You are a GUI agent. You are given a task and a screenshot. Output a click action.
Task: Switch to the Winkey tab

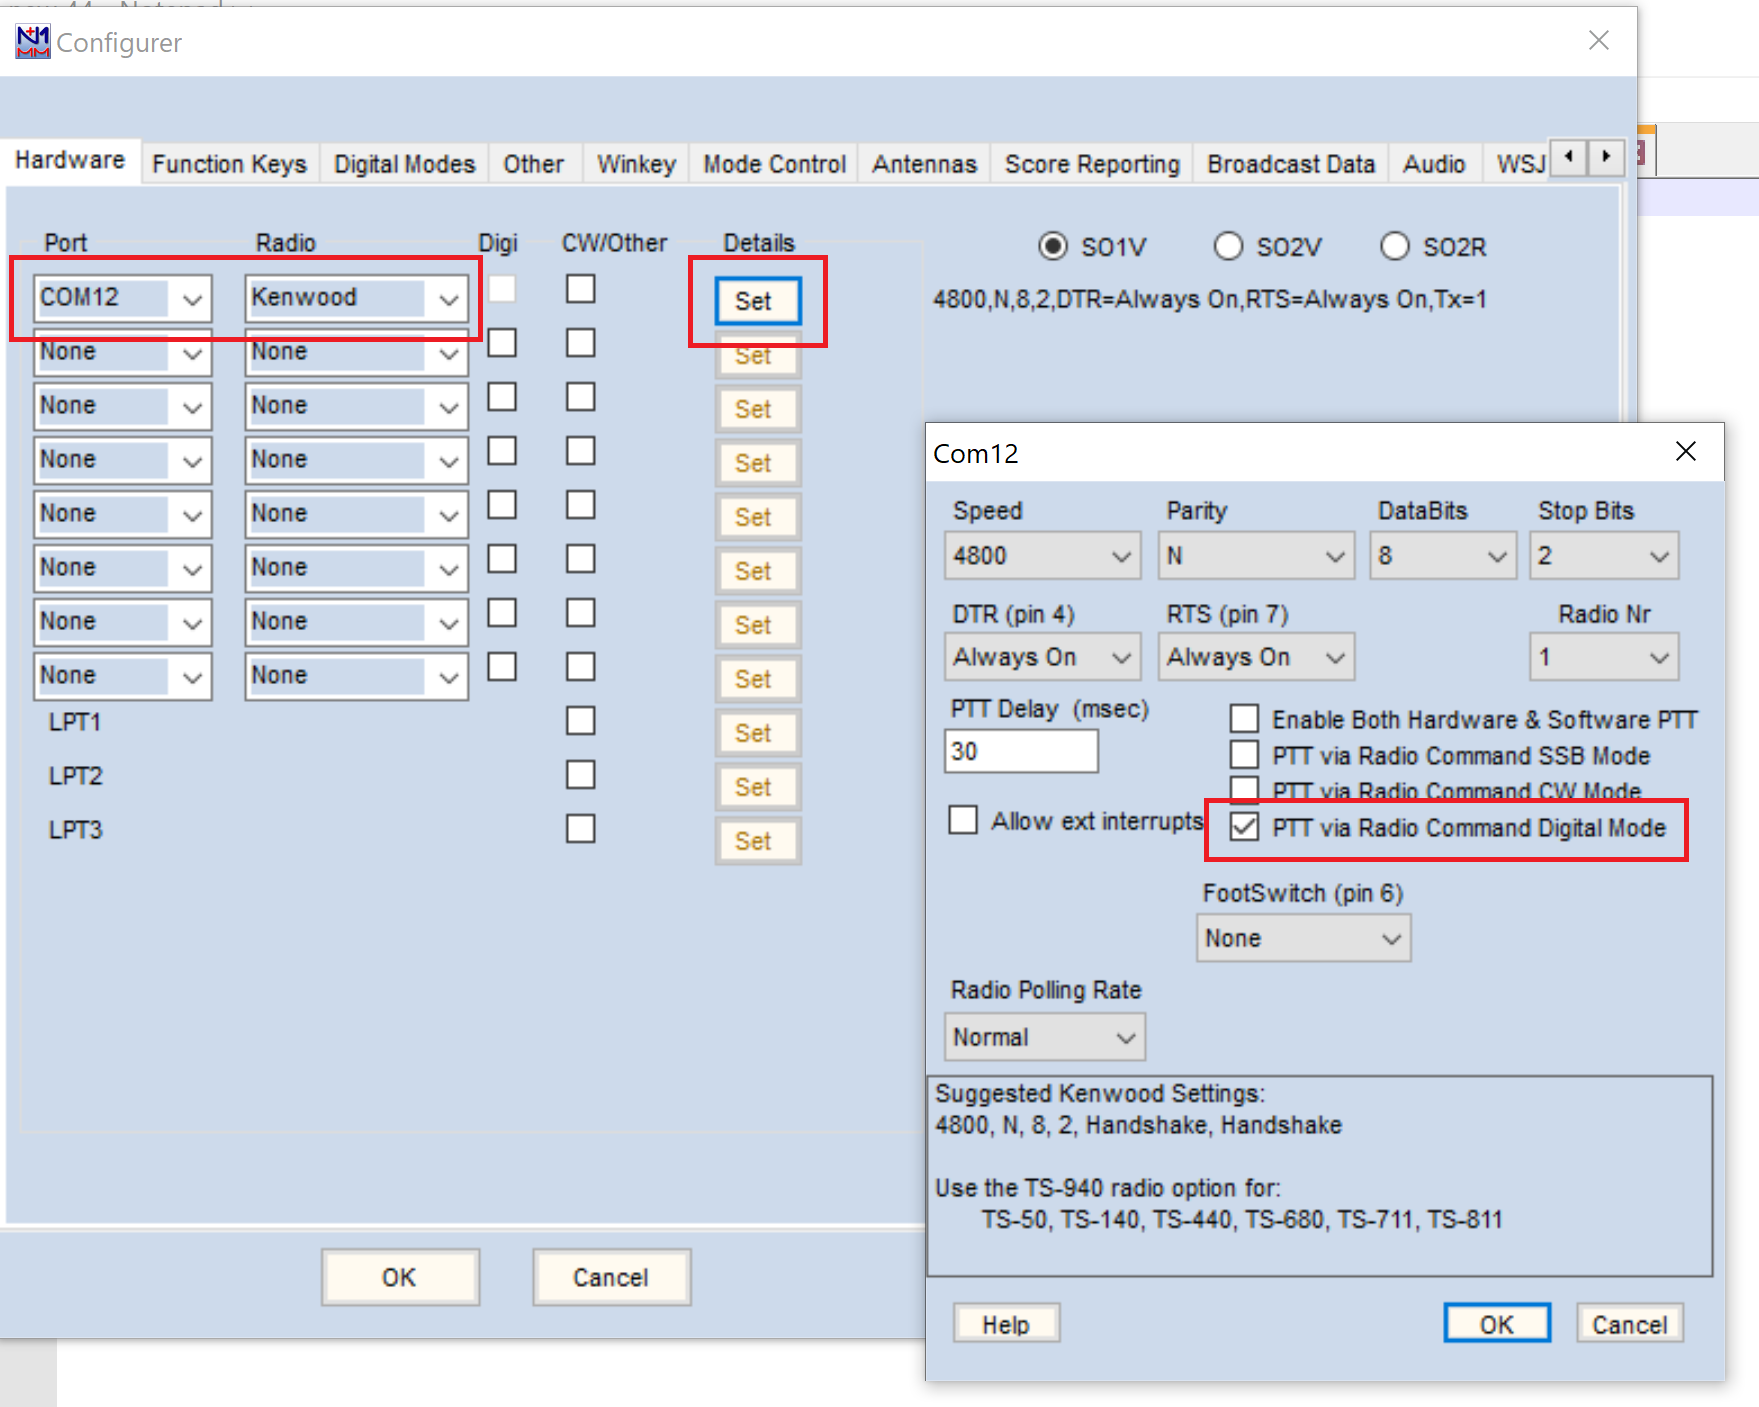point(636,164)
